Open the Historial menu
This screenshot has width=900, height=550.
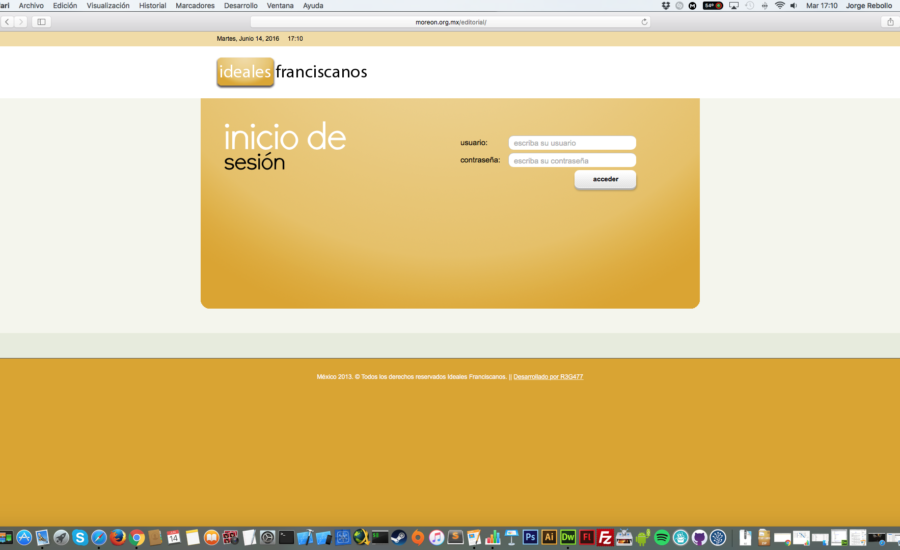152,6
